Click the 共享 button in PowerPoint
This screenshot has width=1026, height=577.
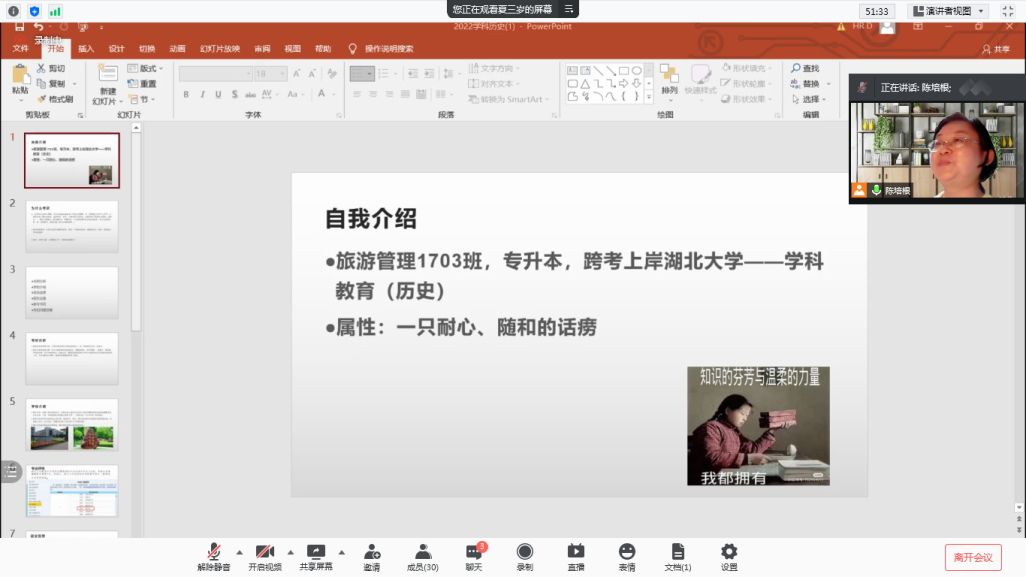(994, 48)
